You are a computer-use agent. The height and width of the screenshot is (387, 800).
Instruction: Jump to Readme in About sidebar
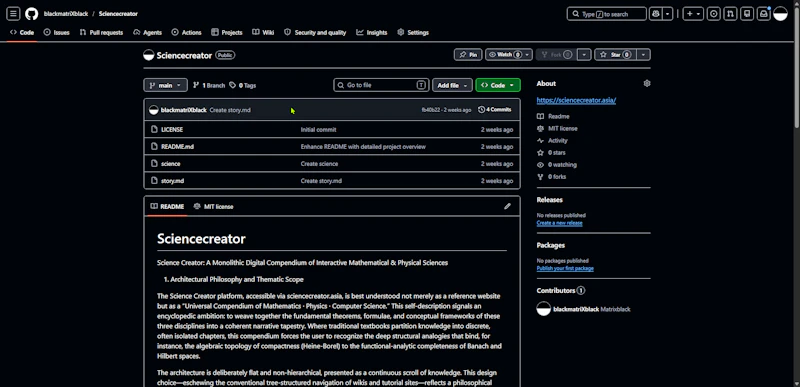[x=554, y=116]
